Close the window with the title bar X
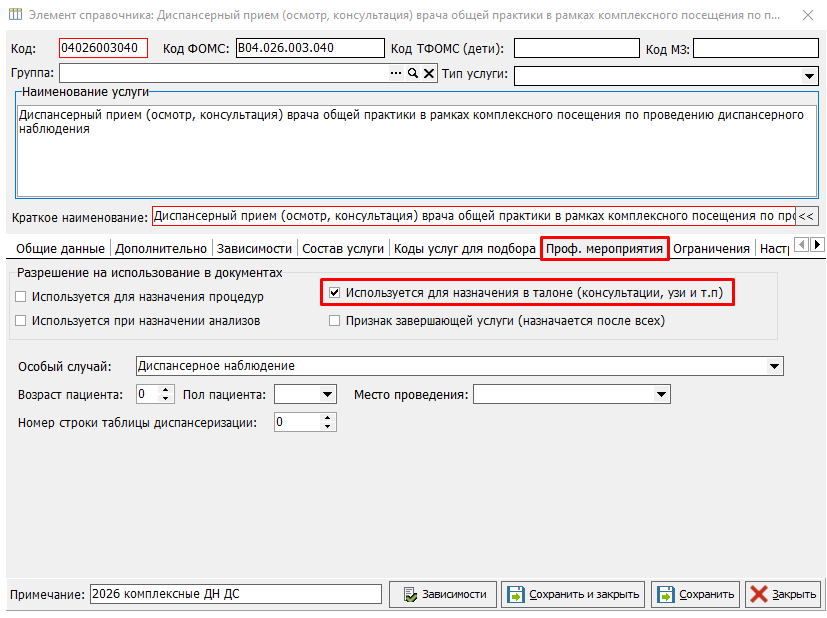This screenshot has height=618, width=827. pos(807,15)
